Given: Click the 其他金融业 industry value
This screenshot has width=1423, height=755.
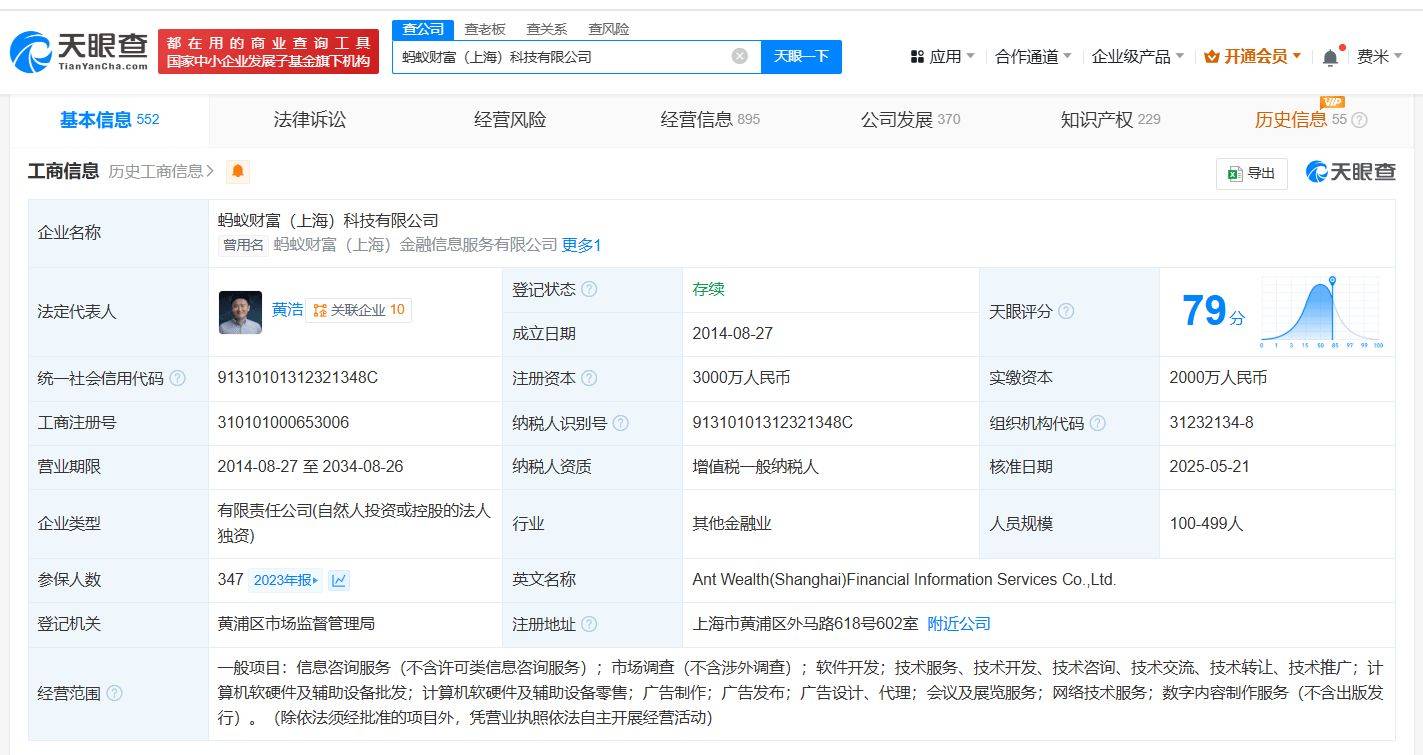Looking at the screenshot, I should [732, 523].
